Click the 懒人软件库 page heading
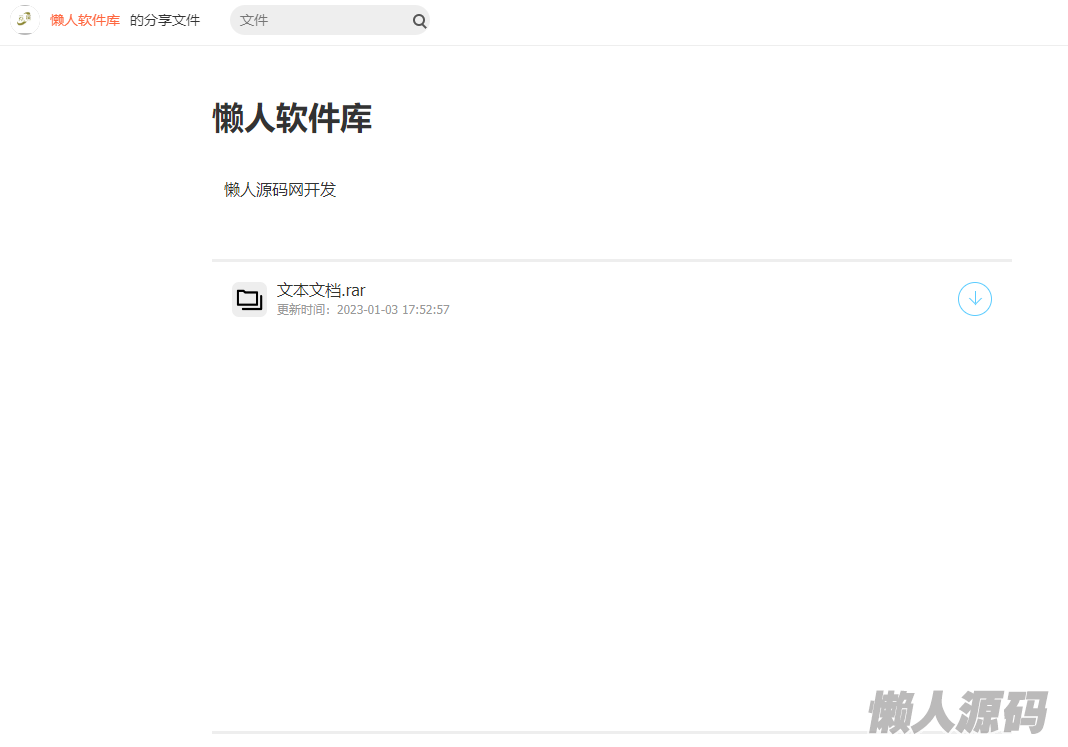The image size is (1068, 747). click(x=292, y=118)
